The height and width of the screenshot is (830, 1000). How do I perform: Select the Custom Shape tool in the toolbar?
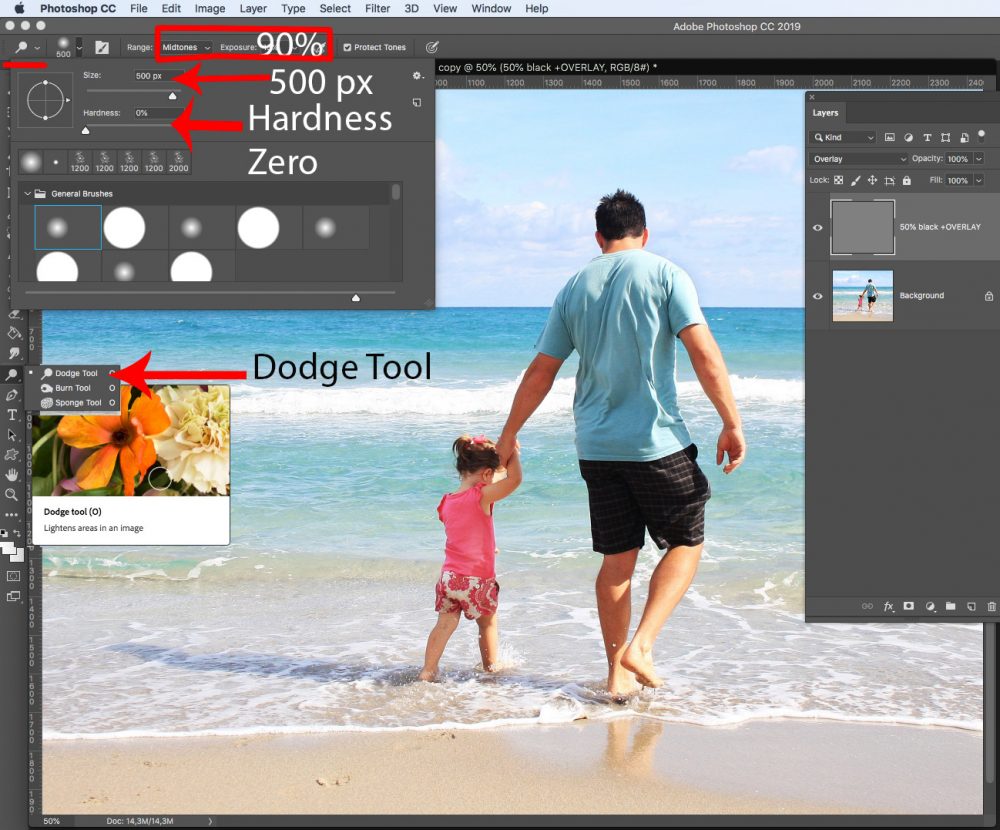(12, 454)
